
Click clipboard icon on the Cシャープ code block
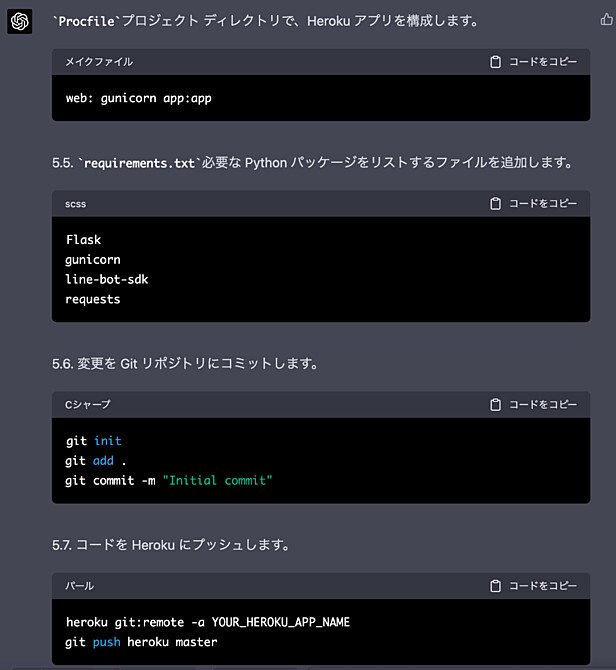click(495, 405)
